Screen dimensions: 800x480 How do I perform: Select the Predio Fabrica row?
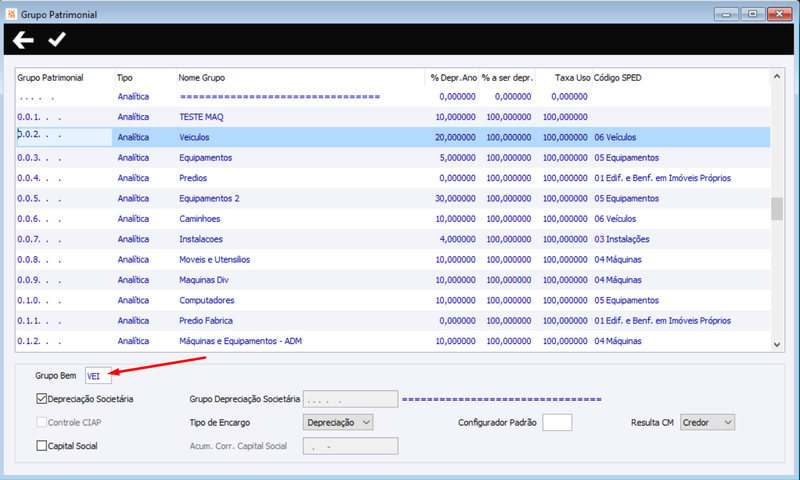(x=393, y=320)
